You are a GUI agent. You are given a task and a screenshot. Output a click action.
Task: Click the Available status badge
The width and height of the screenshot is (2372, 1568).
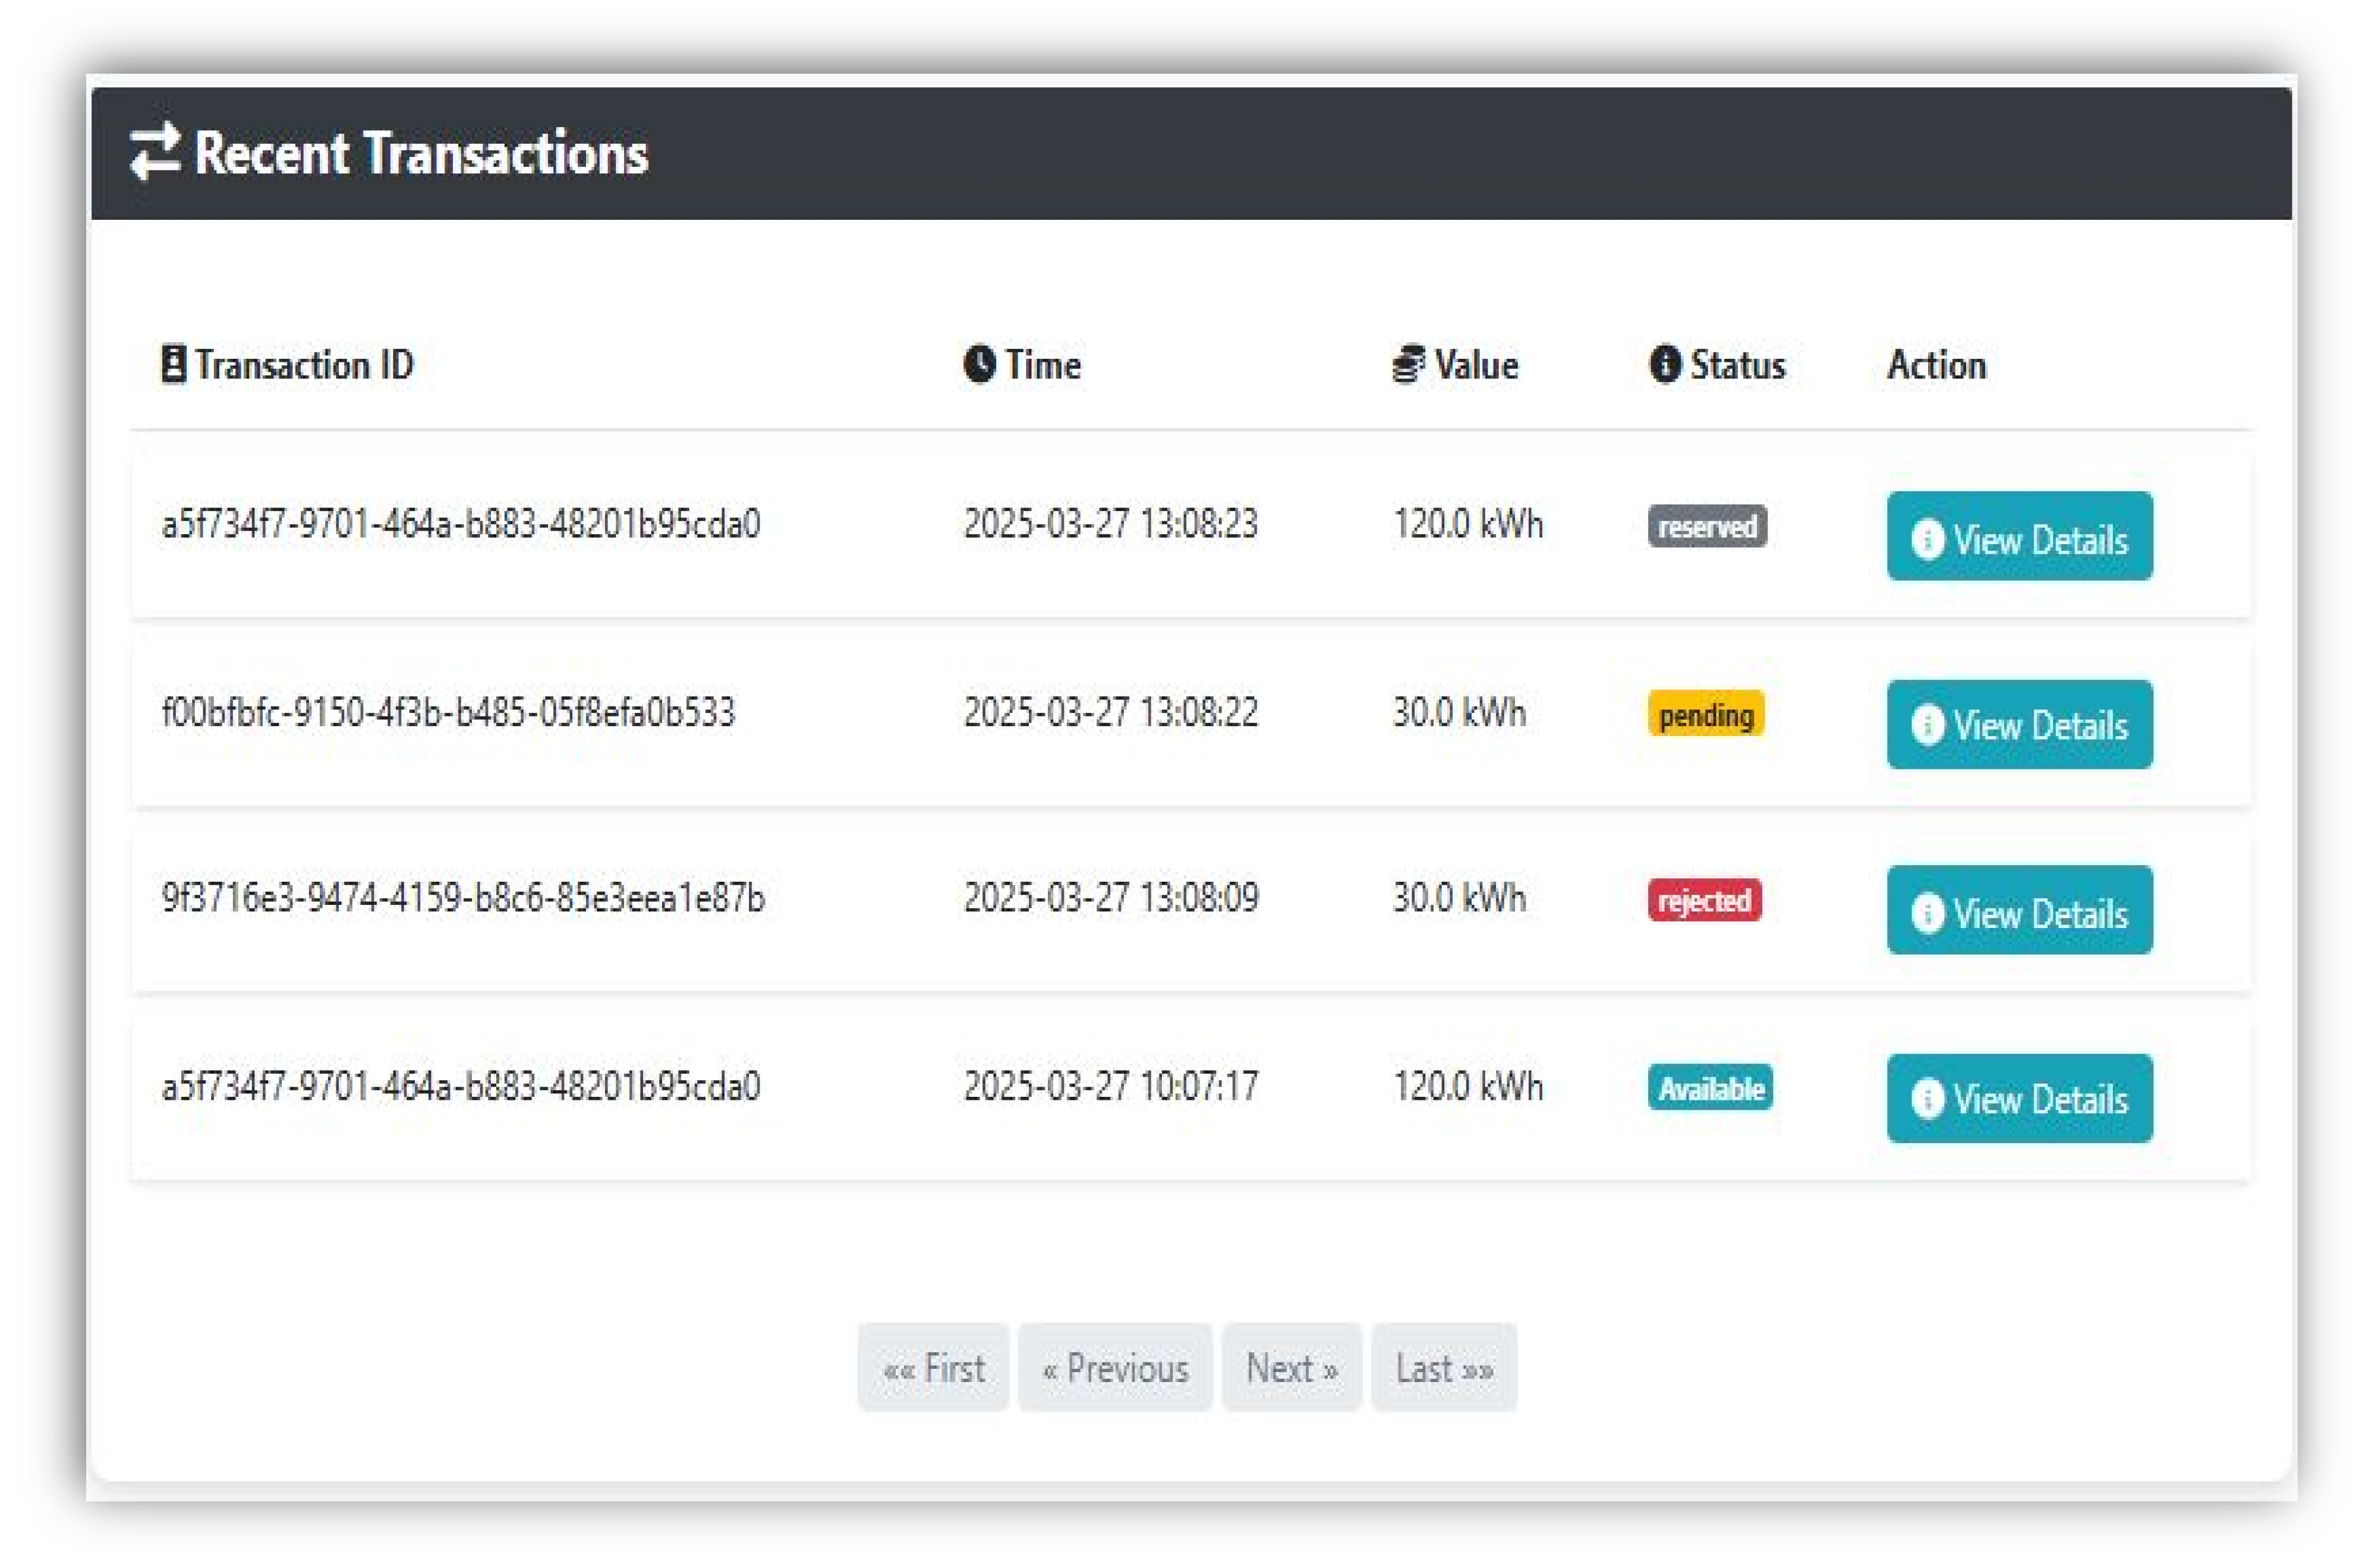(x=1710, y=1087)
